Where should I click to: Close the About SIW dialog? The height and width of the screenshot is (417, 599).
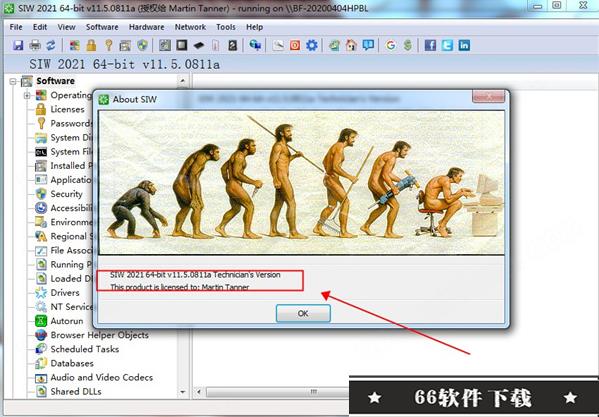pyautogui.click(x=488, y=97)
